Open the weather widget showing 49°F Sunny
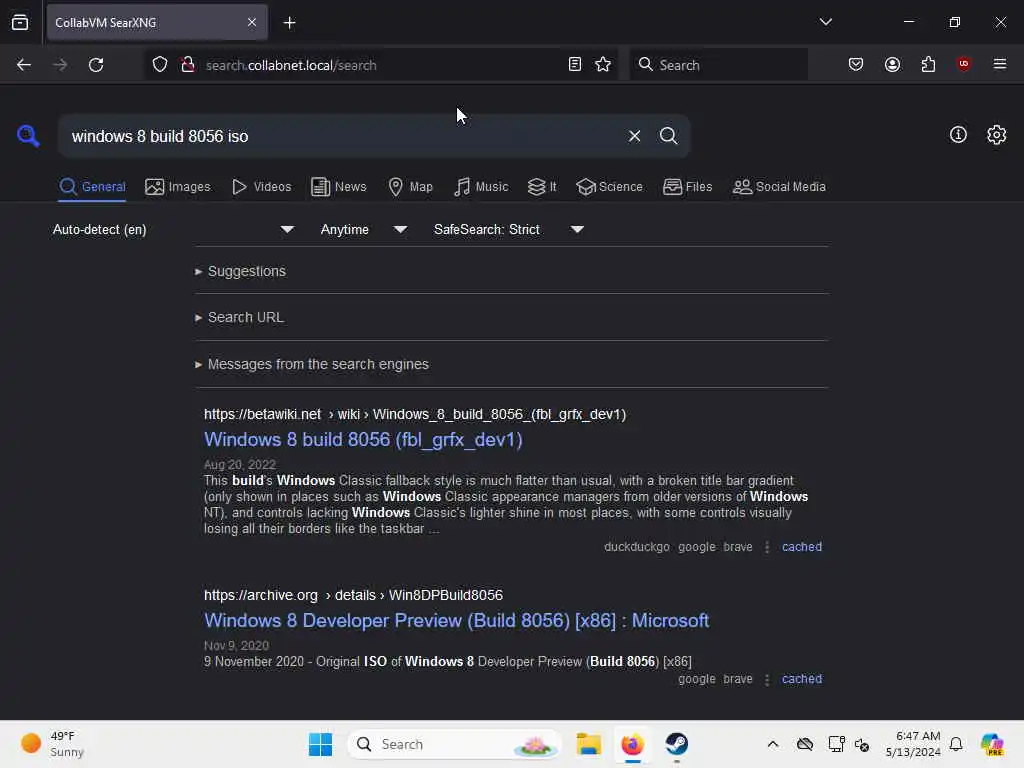1024x768 pixels. click(52, 744)
